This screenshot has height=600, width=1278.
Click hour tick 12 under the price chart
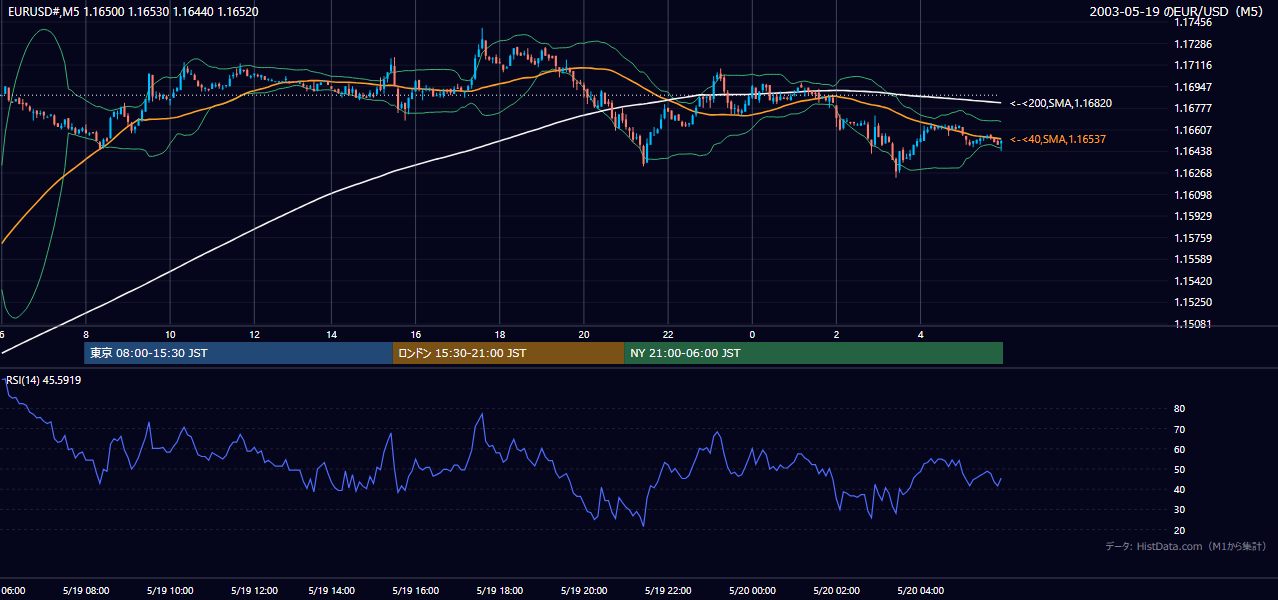click(x=254, y=335)
